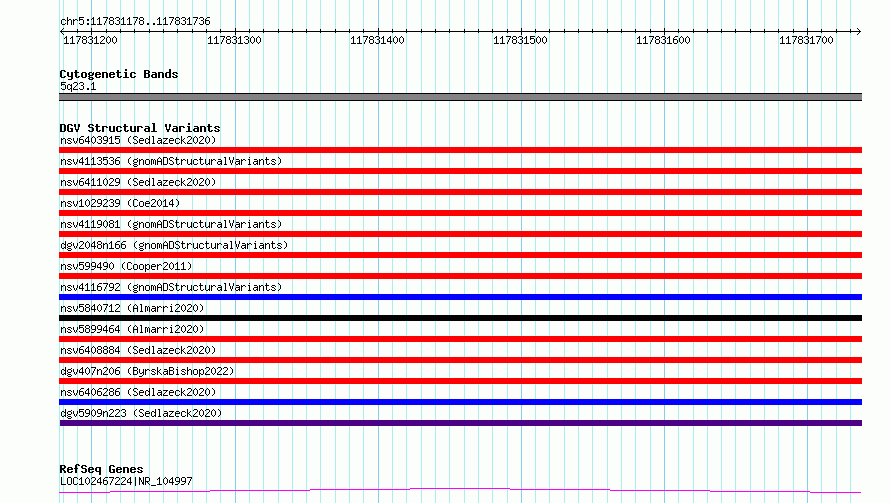This screenshot has height=503, width=890.
Task: Open the LOC102467224|NR_104997 gene label
Action: point(126,481)
